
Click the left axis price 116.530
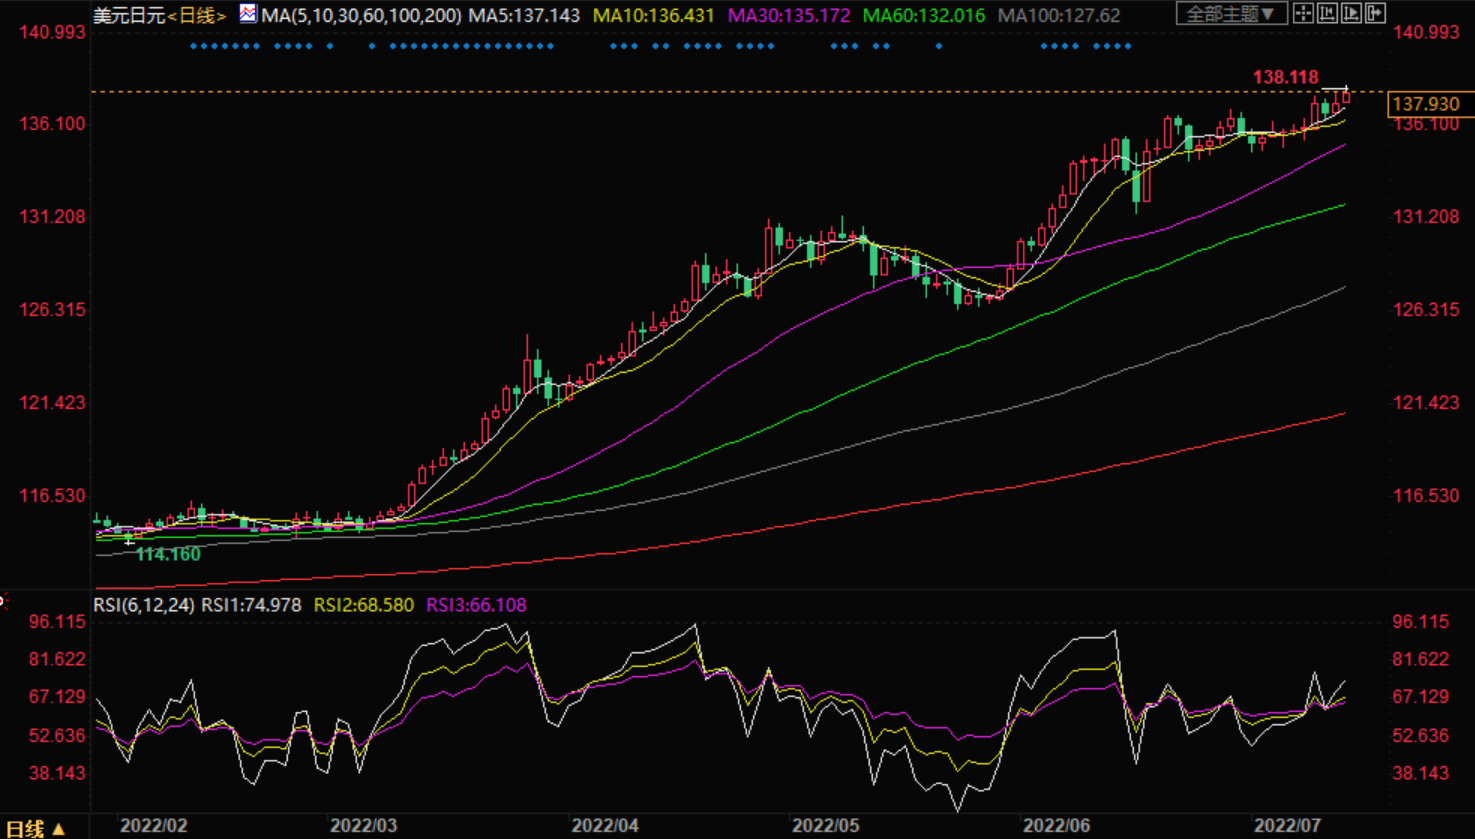pyautogui.click(x=53, y=496)
